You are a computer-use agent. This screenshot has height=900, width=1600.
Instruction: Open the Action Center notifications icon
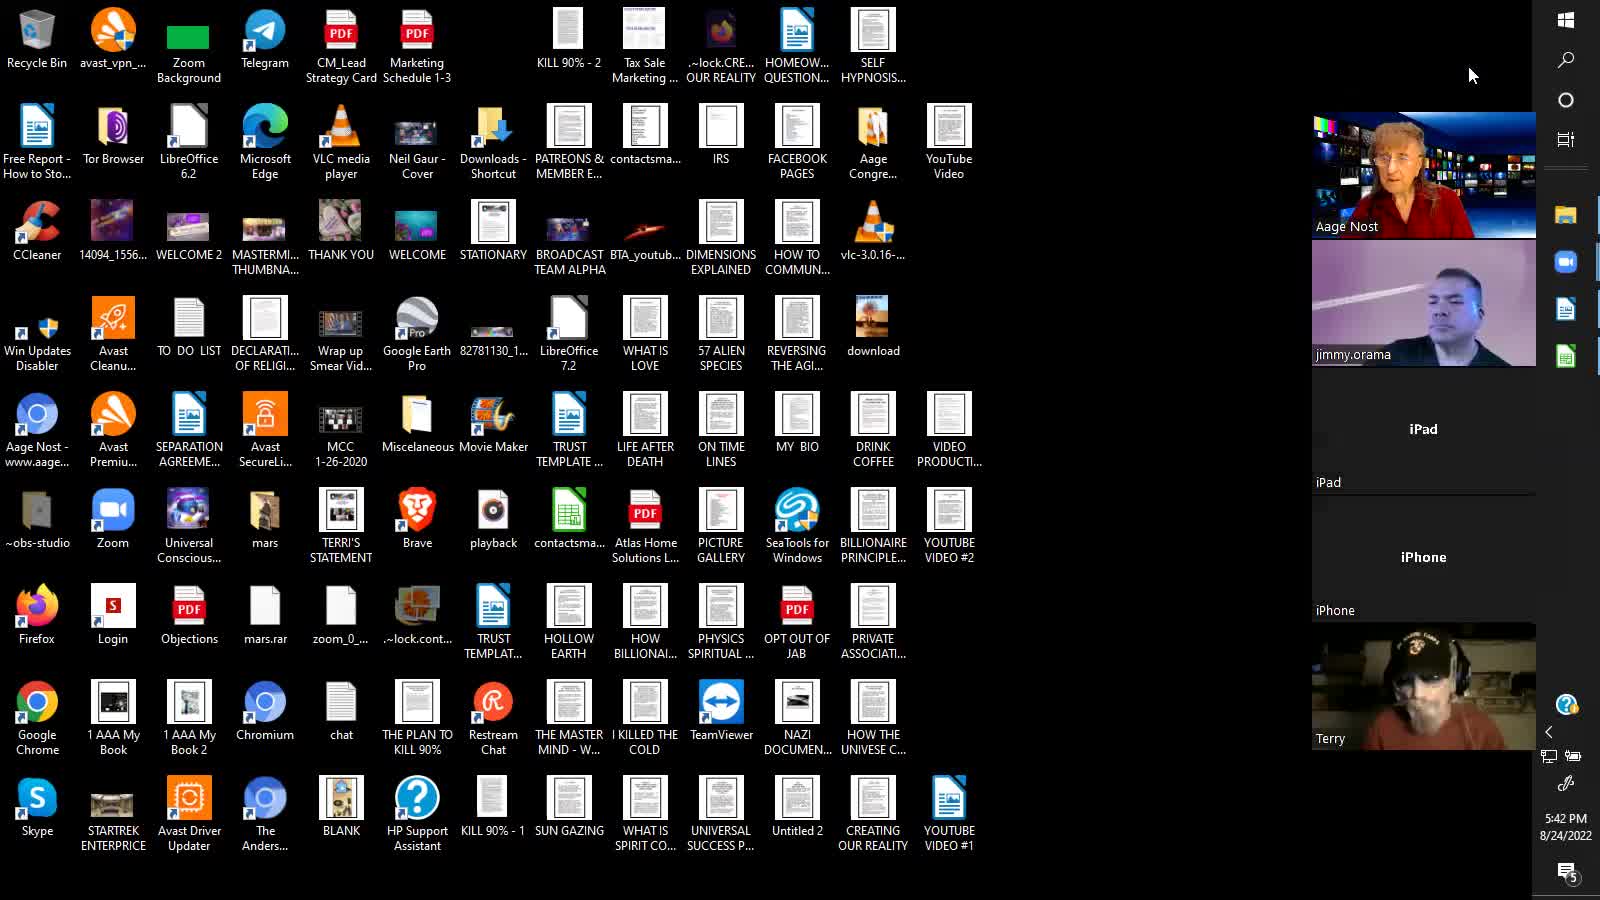1566,872
